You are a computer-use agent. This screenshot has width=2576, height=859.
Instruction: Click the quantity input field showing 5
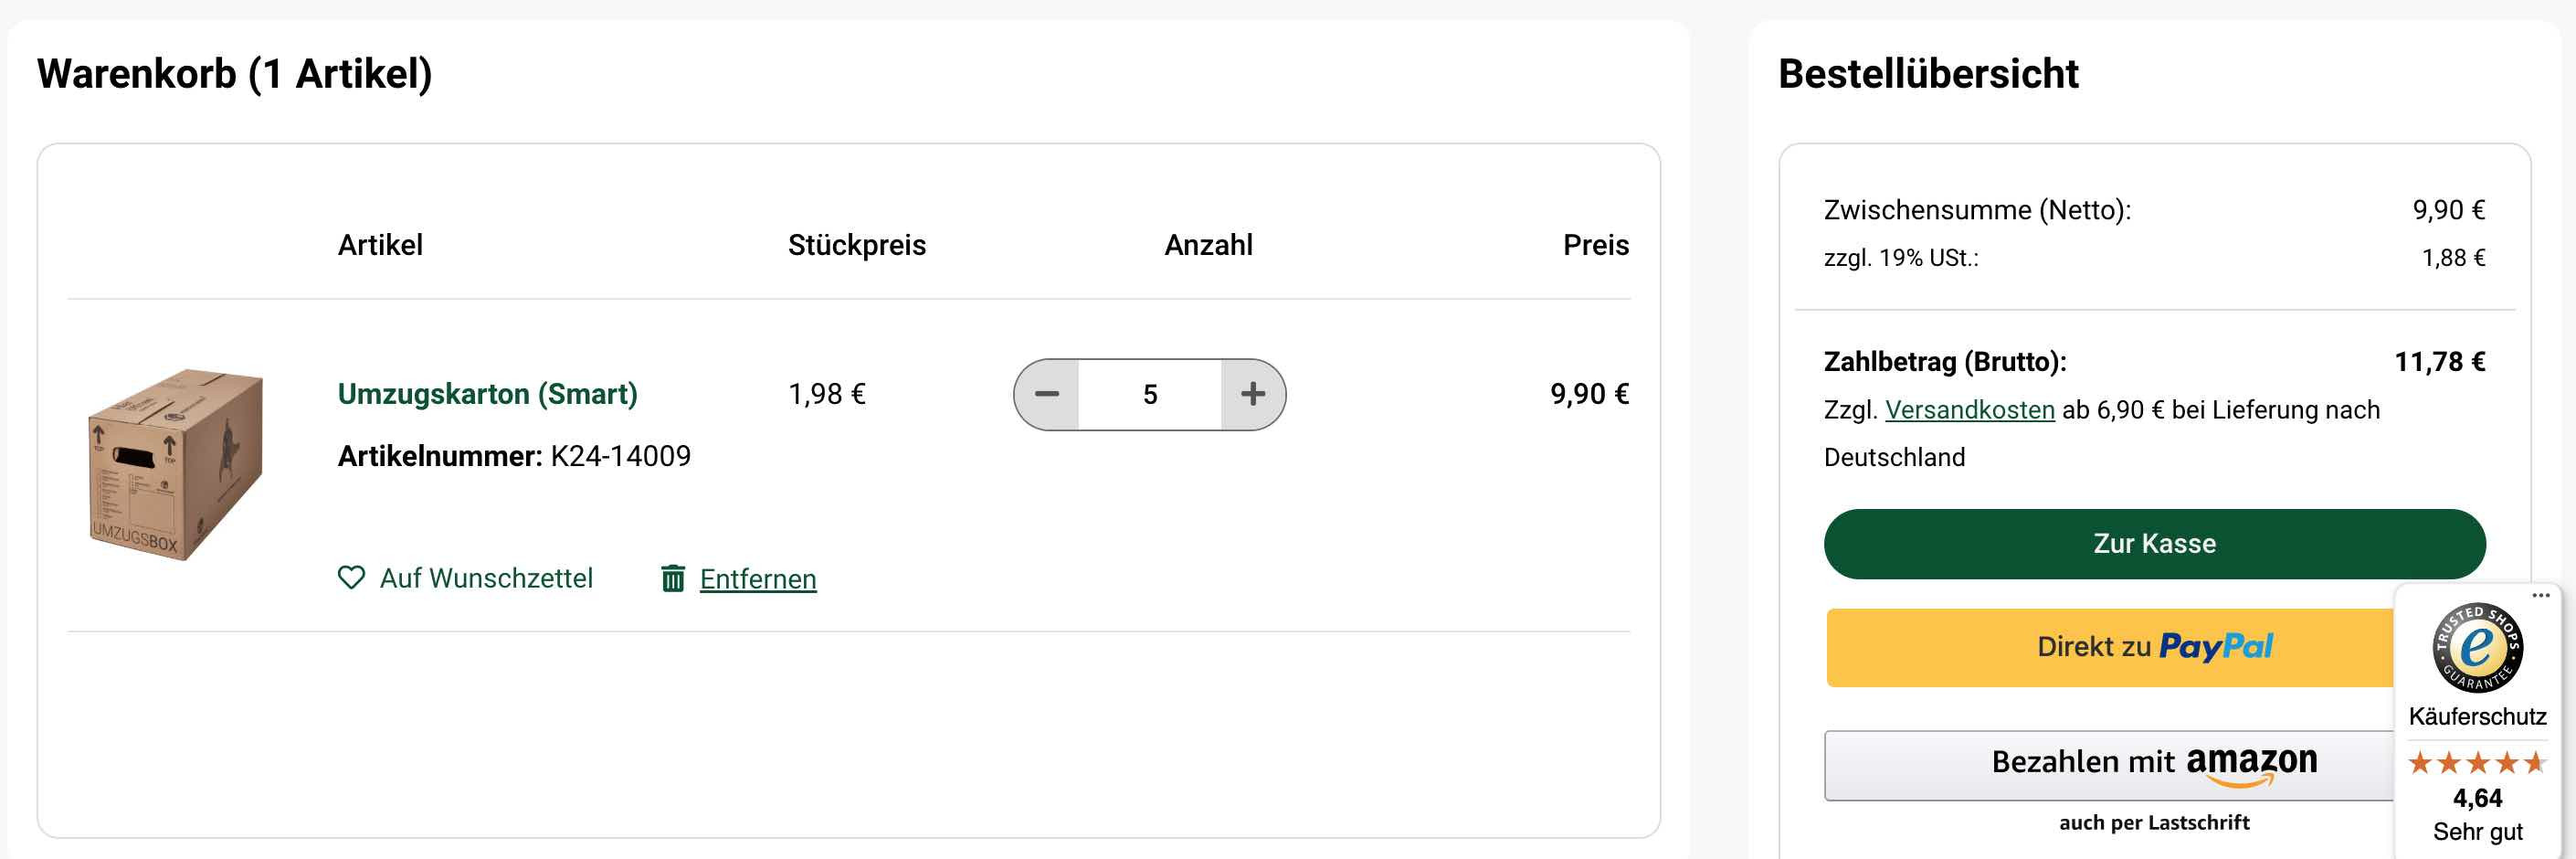click(1150, 394)
